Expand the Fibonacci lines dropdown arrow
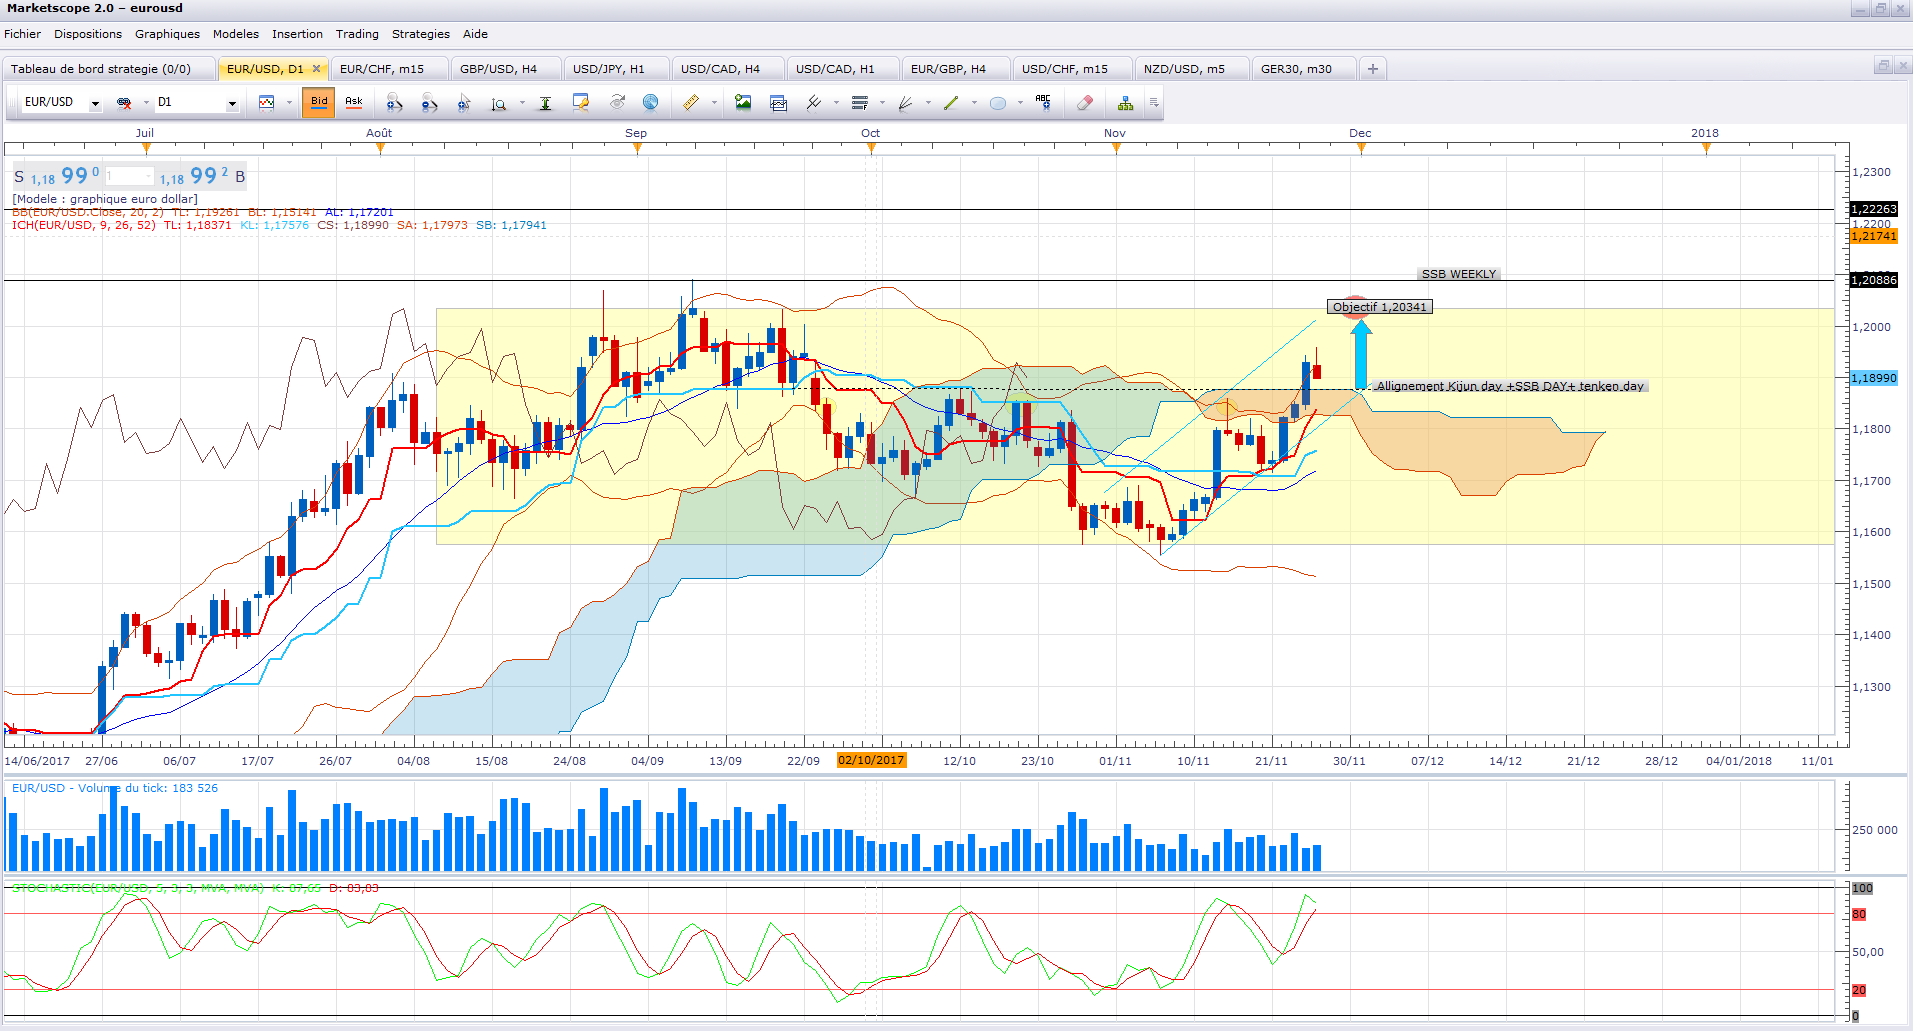 [882, 102]
